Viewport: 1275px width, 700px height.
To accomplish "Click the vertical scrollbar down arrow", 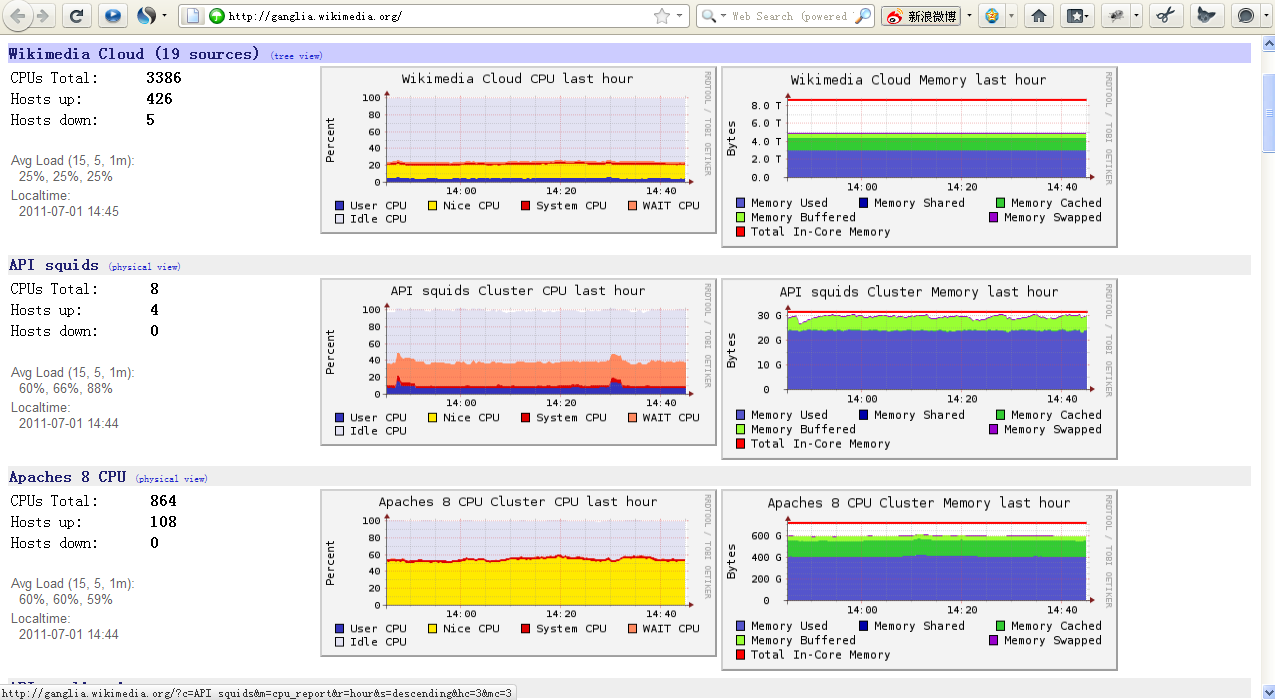I will 1267,692.
